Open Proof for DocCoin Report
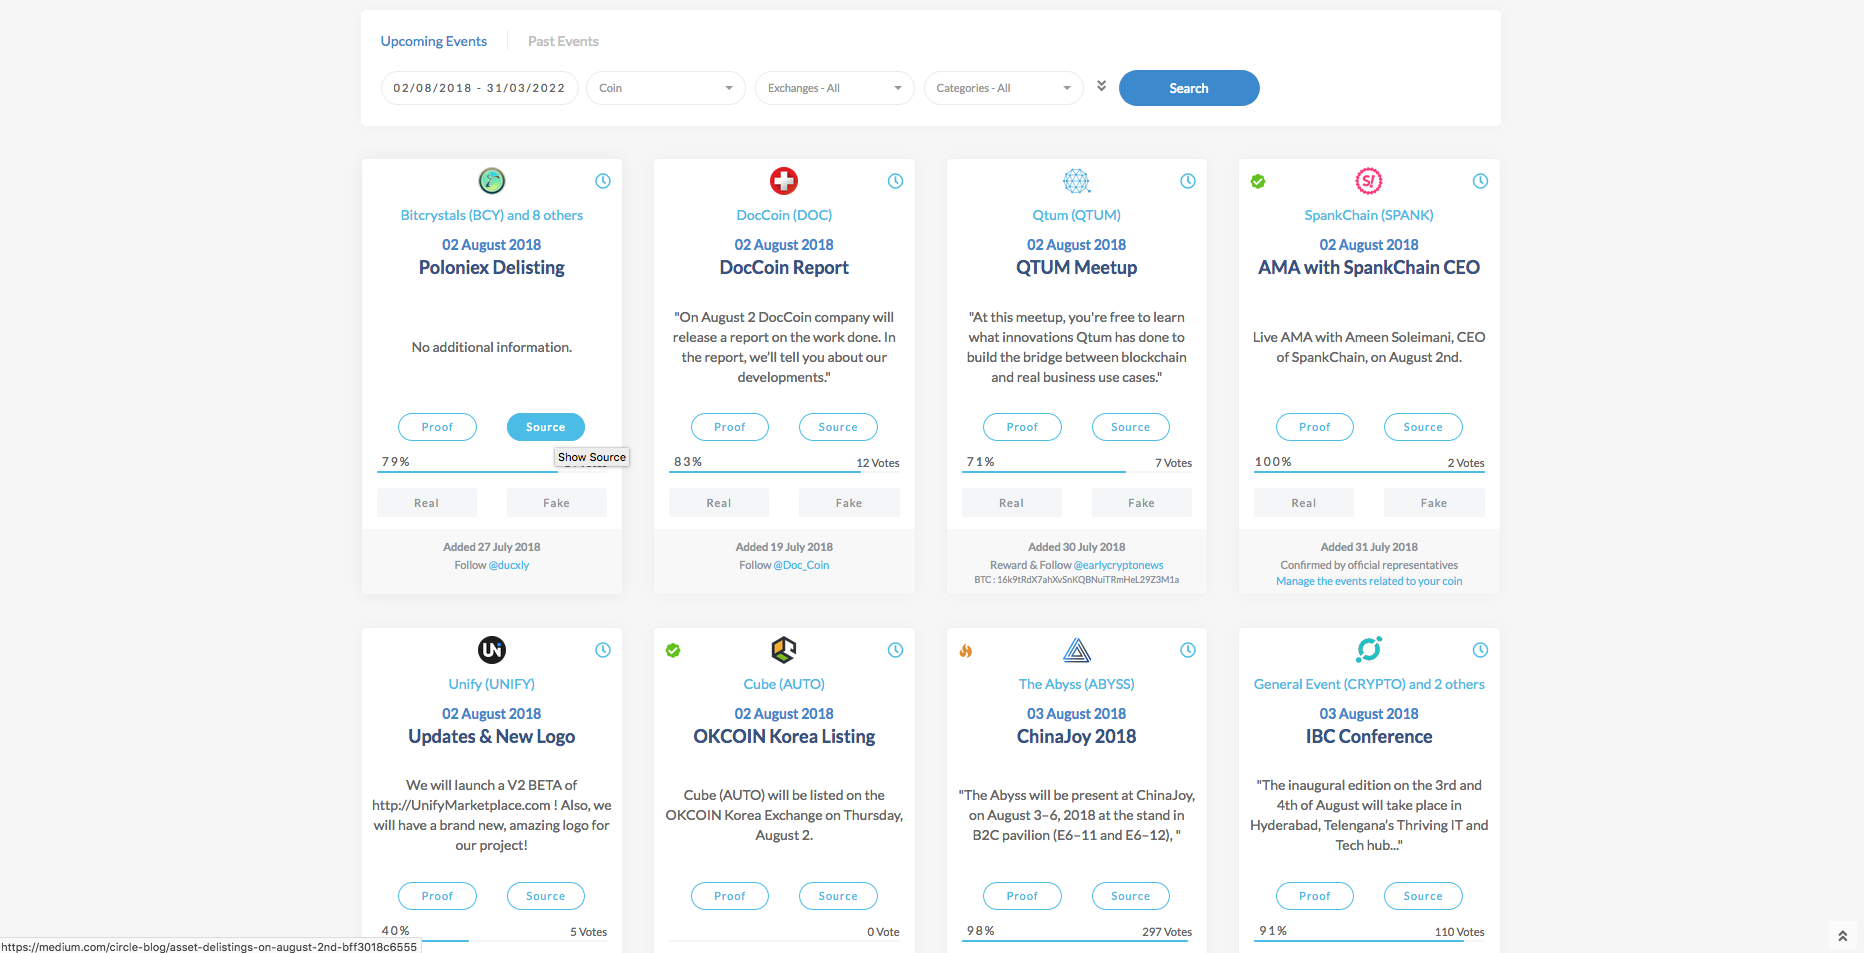Viewport: 1864px width, 953px height. coord(730,427)
